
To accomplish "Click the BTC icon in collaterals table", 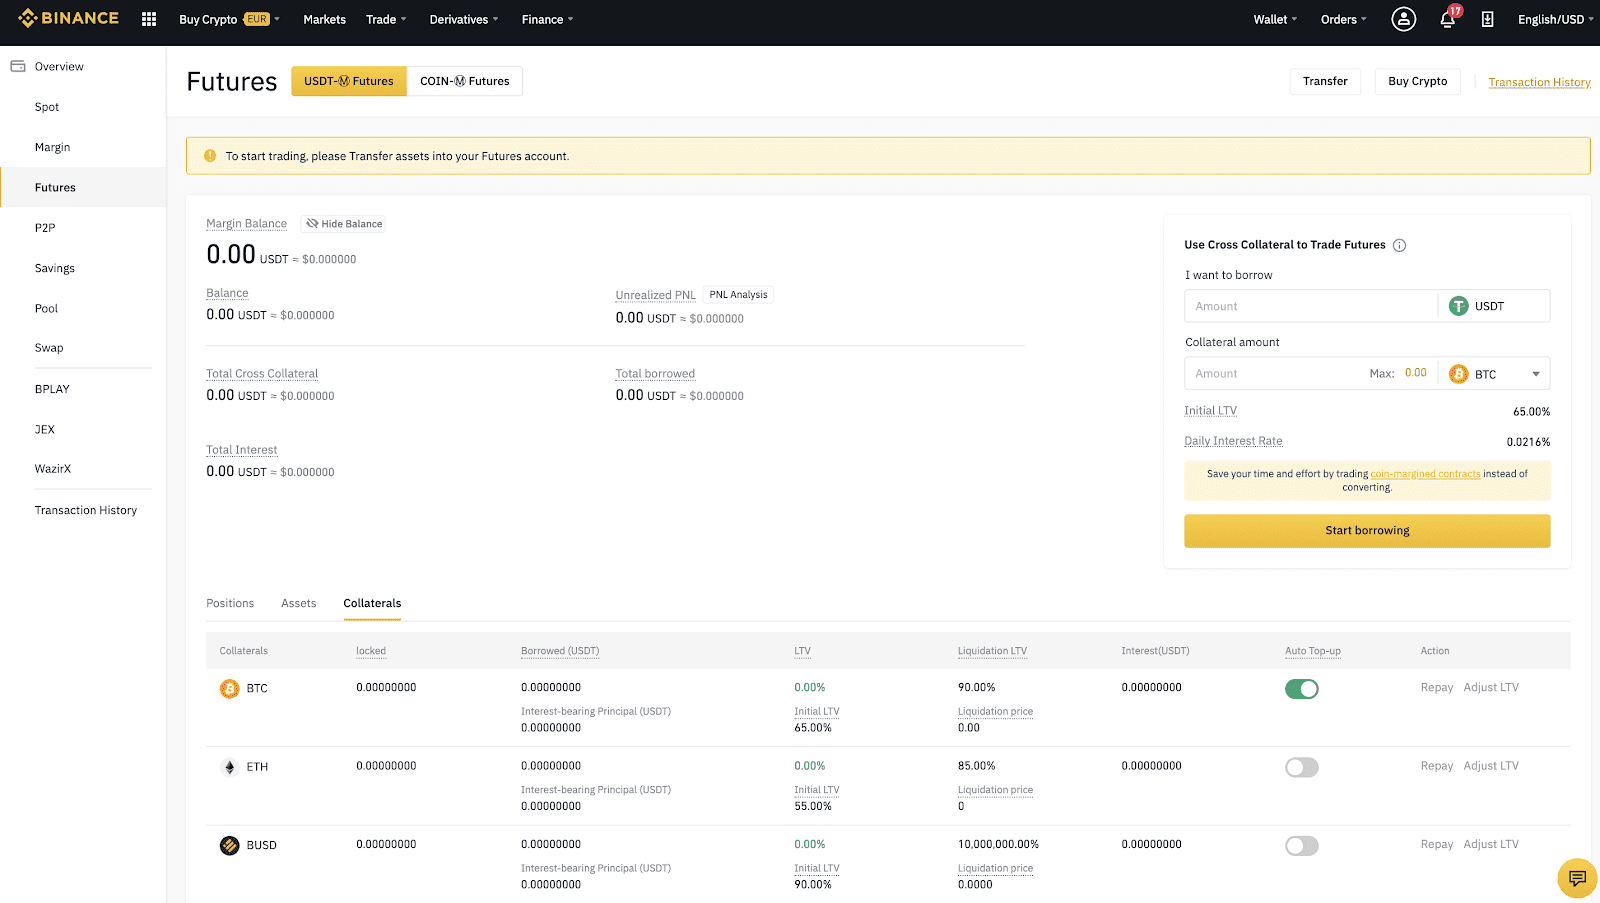I will (230, 688).
